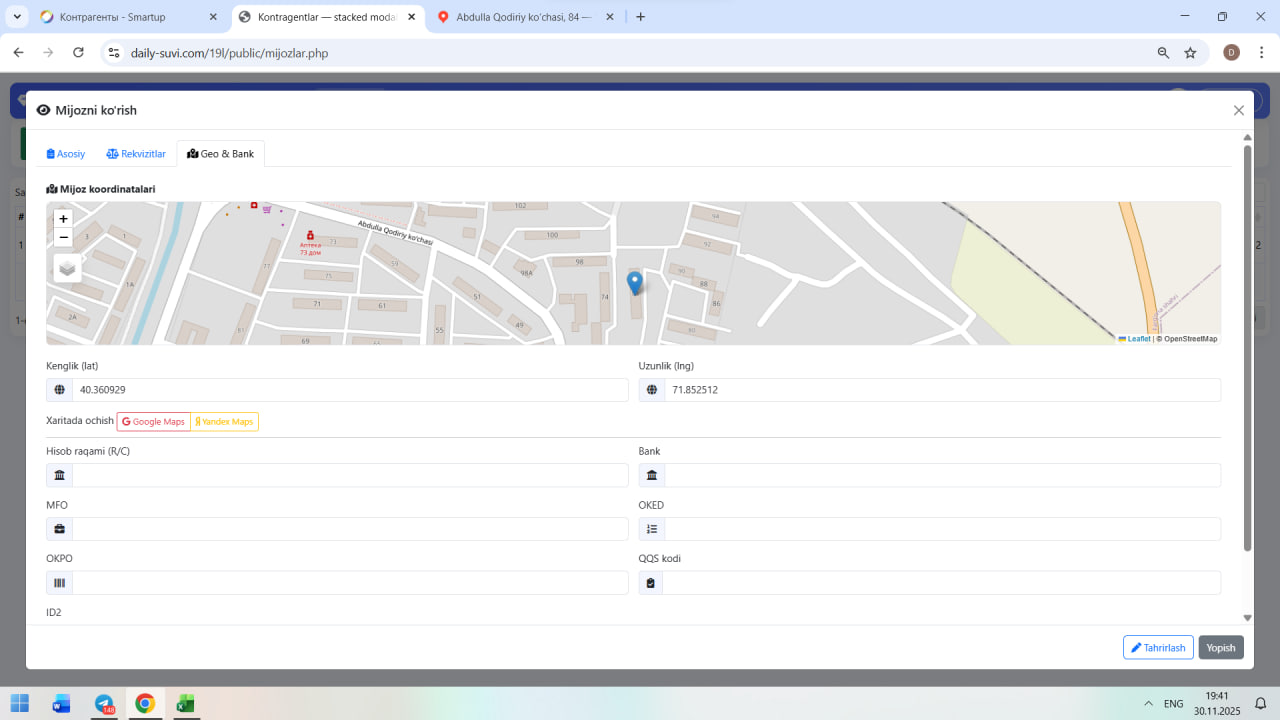
Task: Expand the hidden system tray icons
Action: tap(1146, 703)
